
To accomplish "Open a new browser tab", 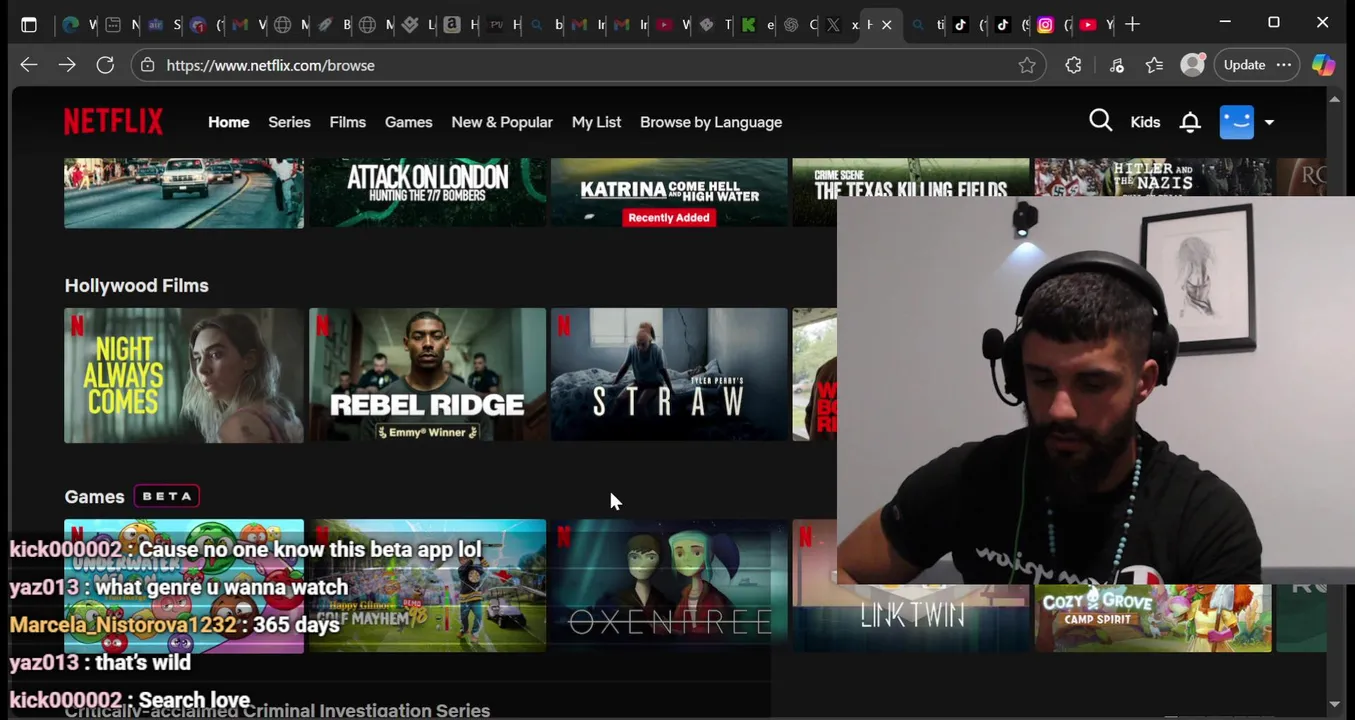I will 1132,24.
